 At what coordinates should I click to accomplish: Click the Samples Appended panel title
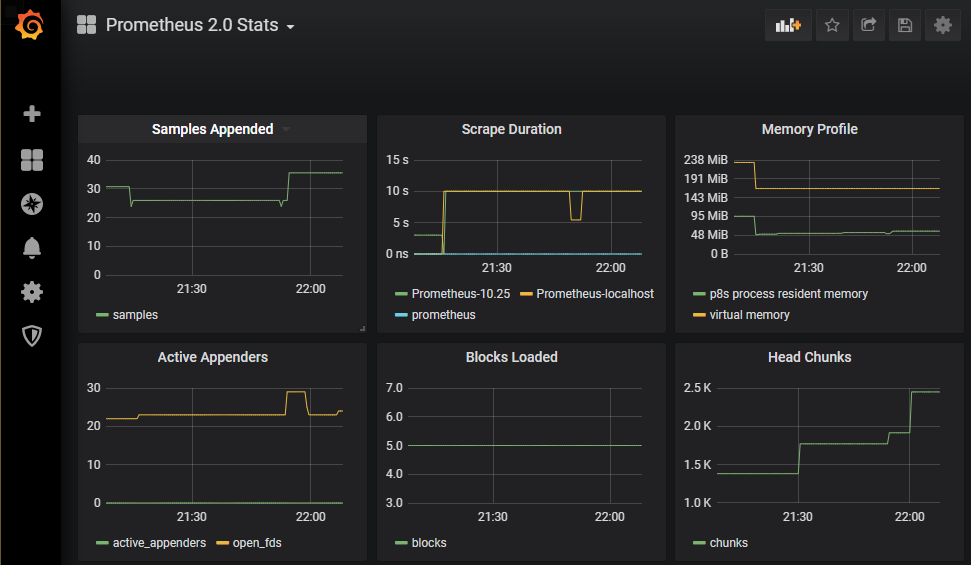(x=212, y=129)
